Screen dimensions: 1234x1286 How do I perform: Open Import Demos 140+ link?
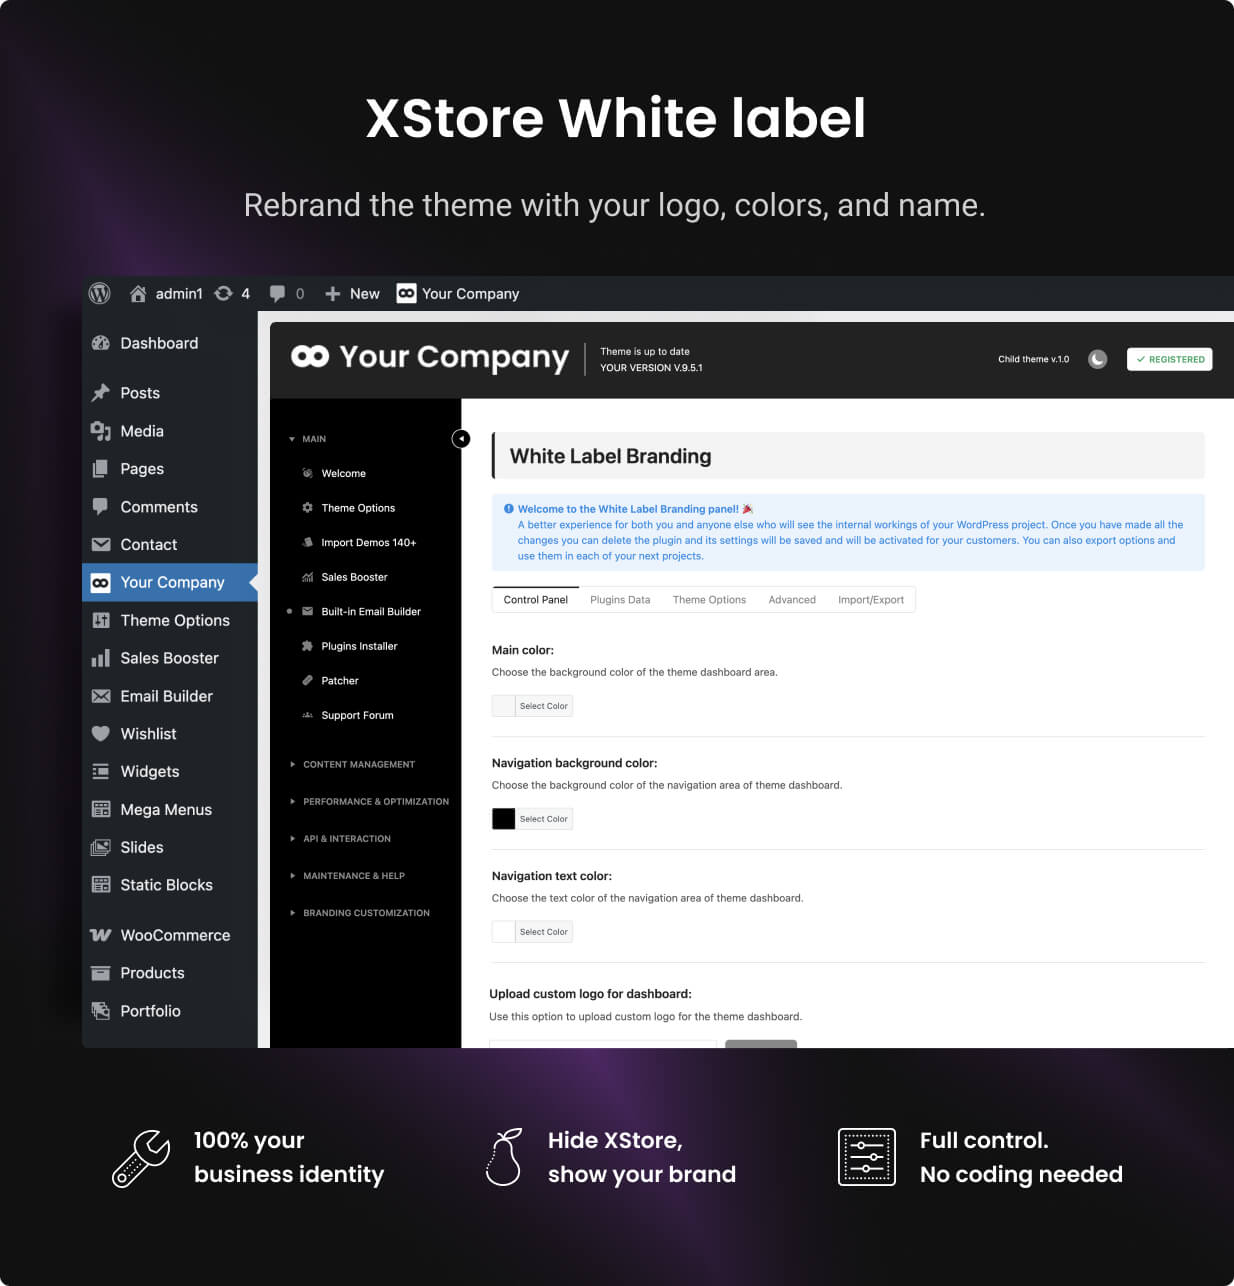coord(368,542)
